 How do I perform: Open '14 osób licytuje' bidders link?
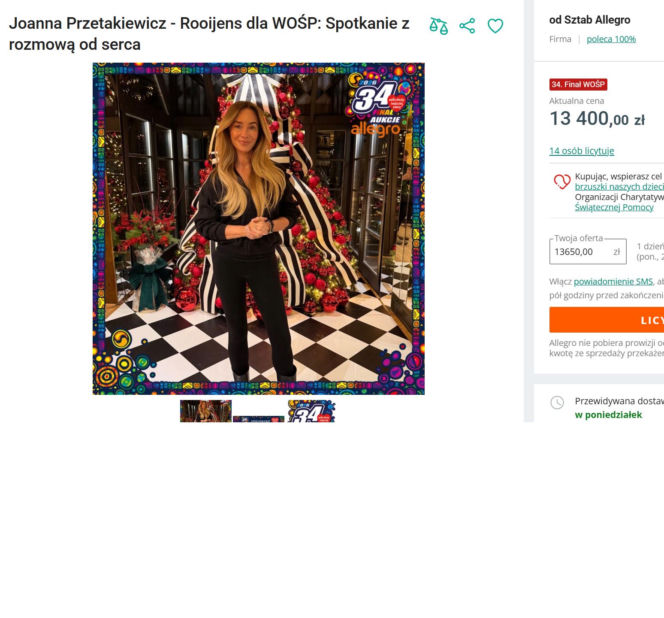tap(581, 151)
